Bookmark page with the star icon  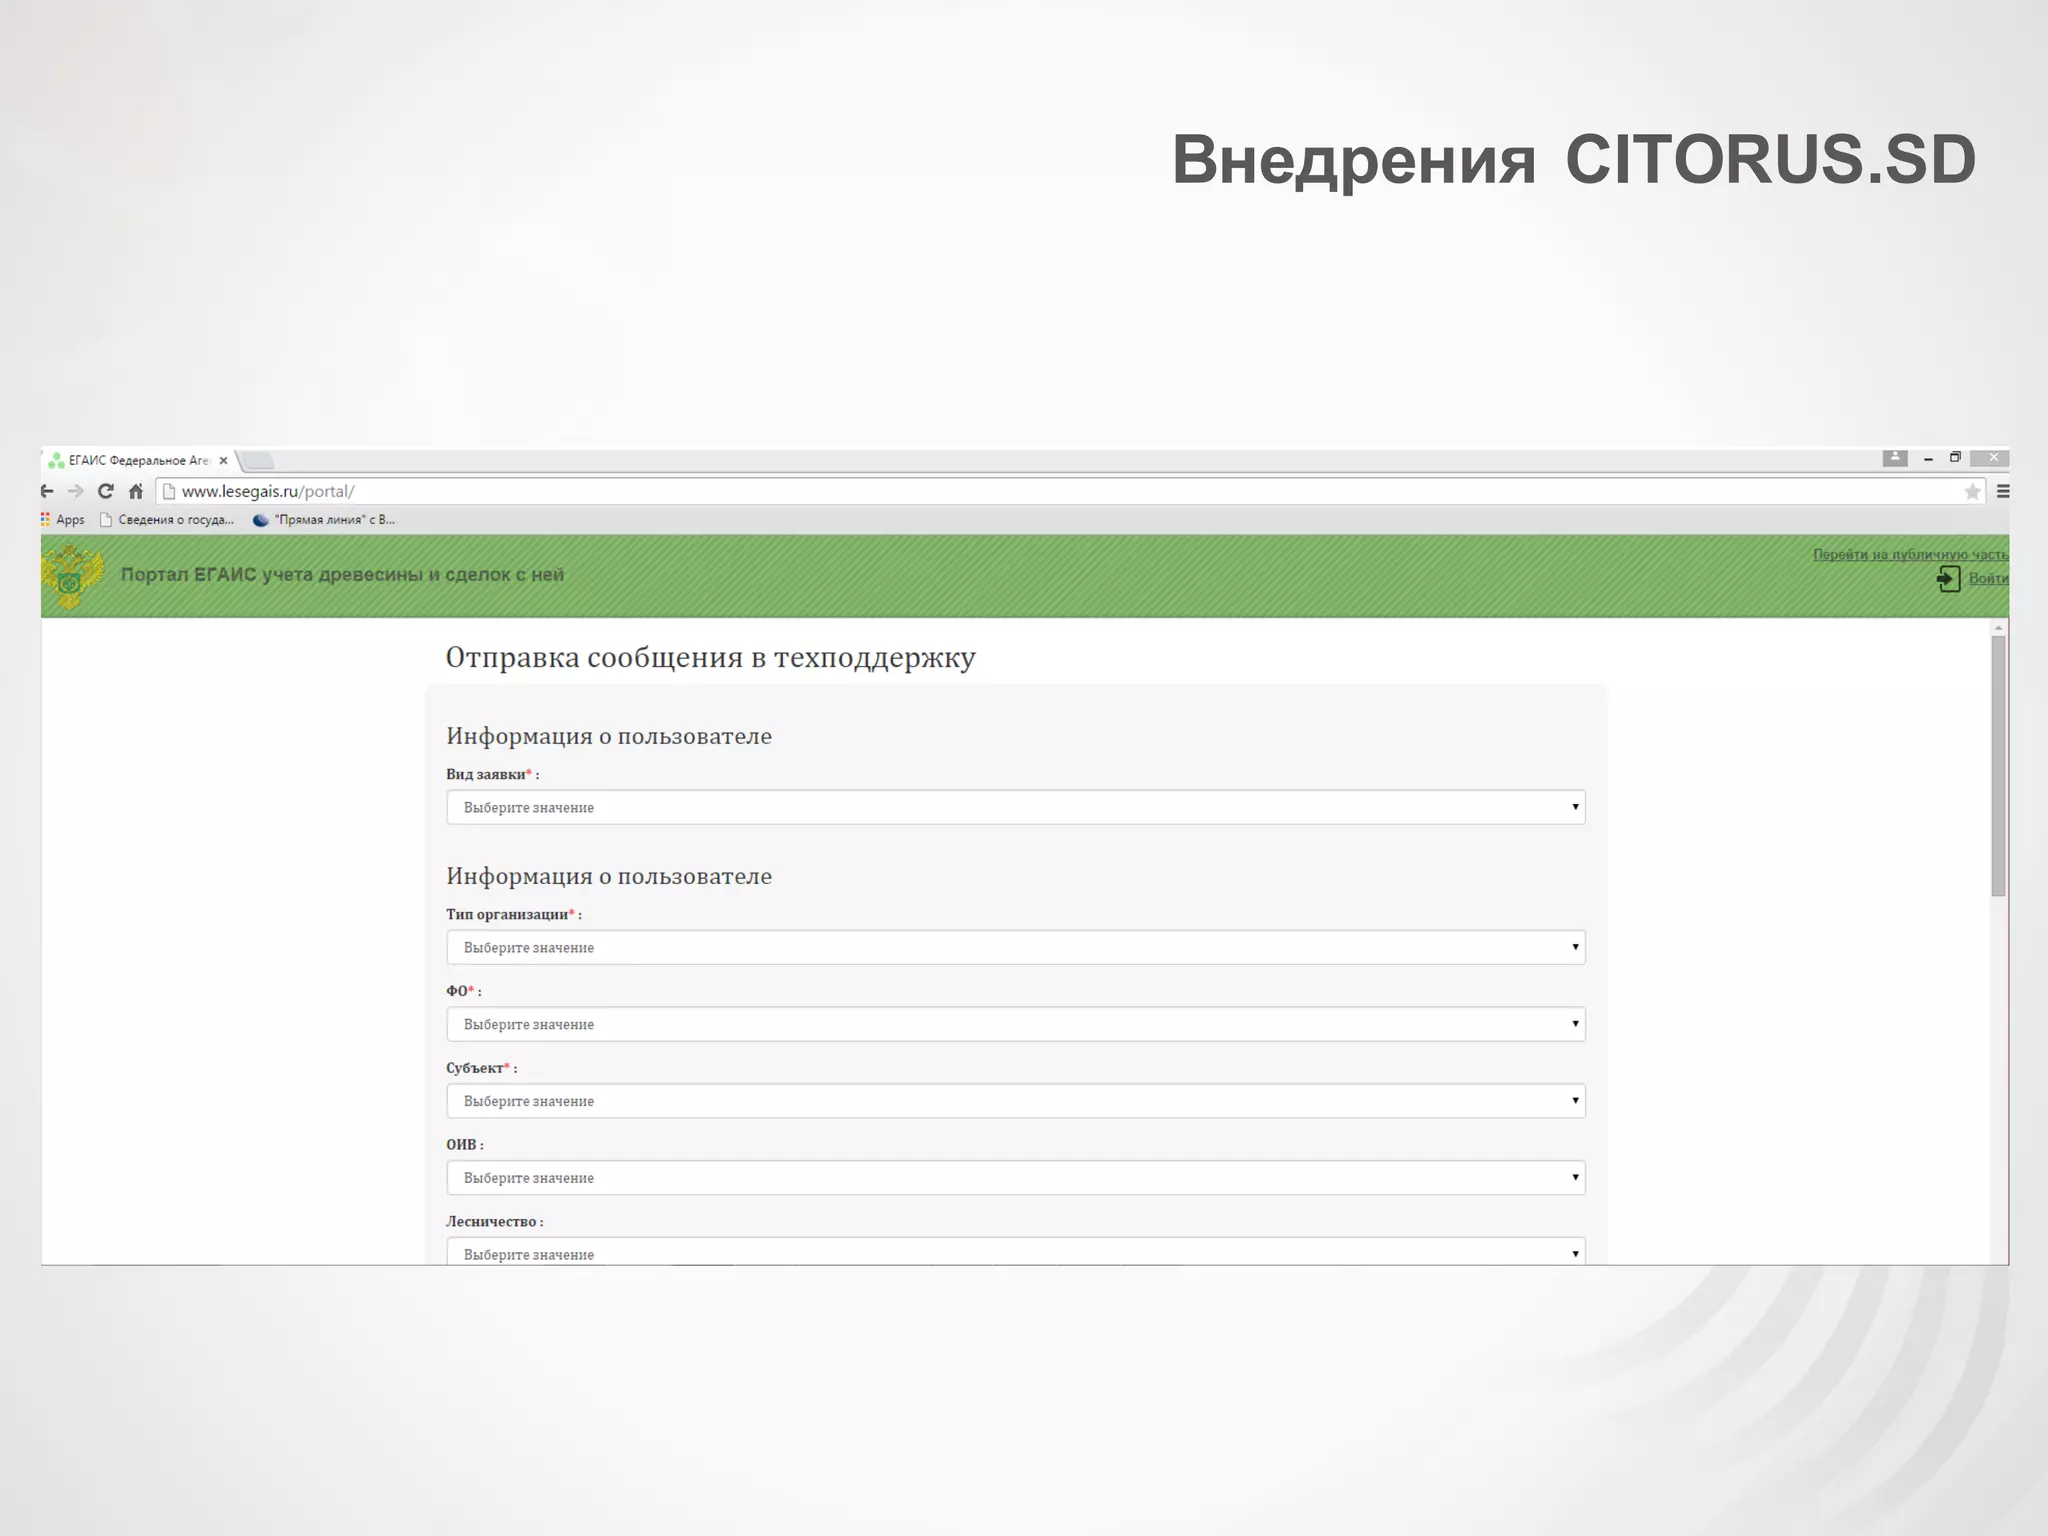[x=1972, y=491]
